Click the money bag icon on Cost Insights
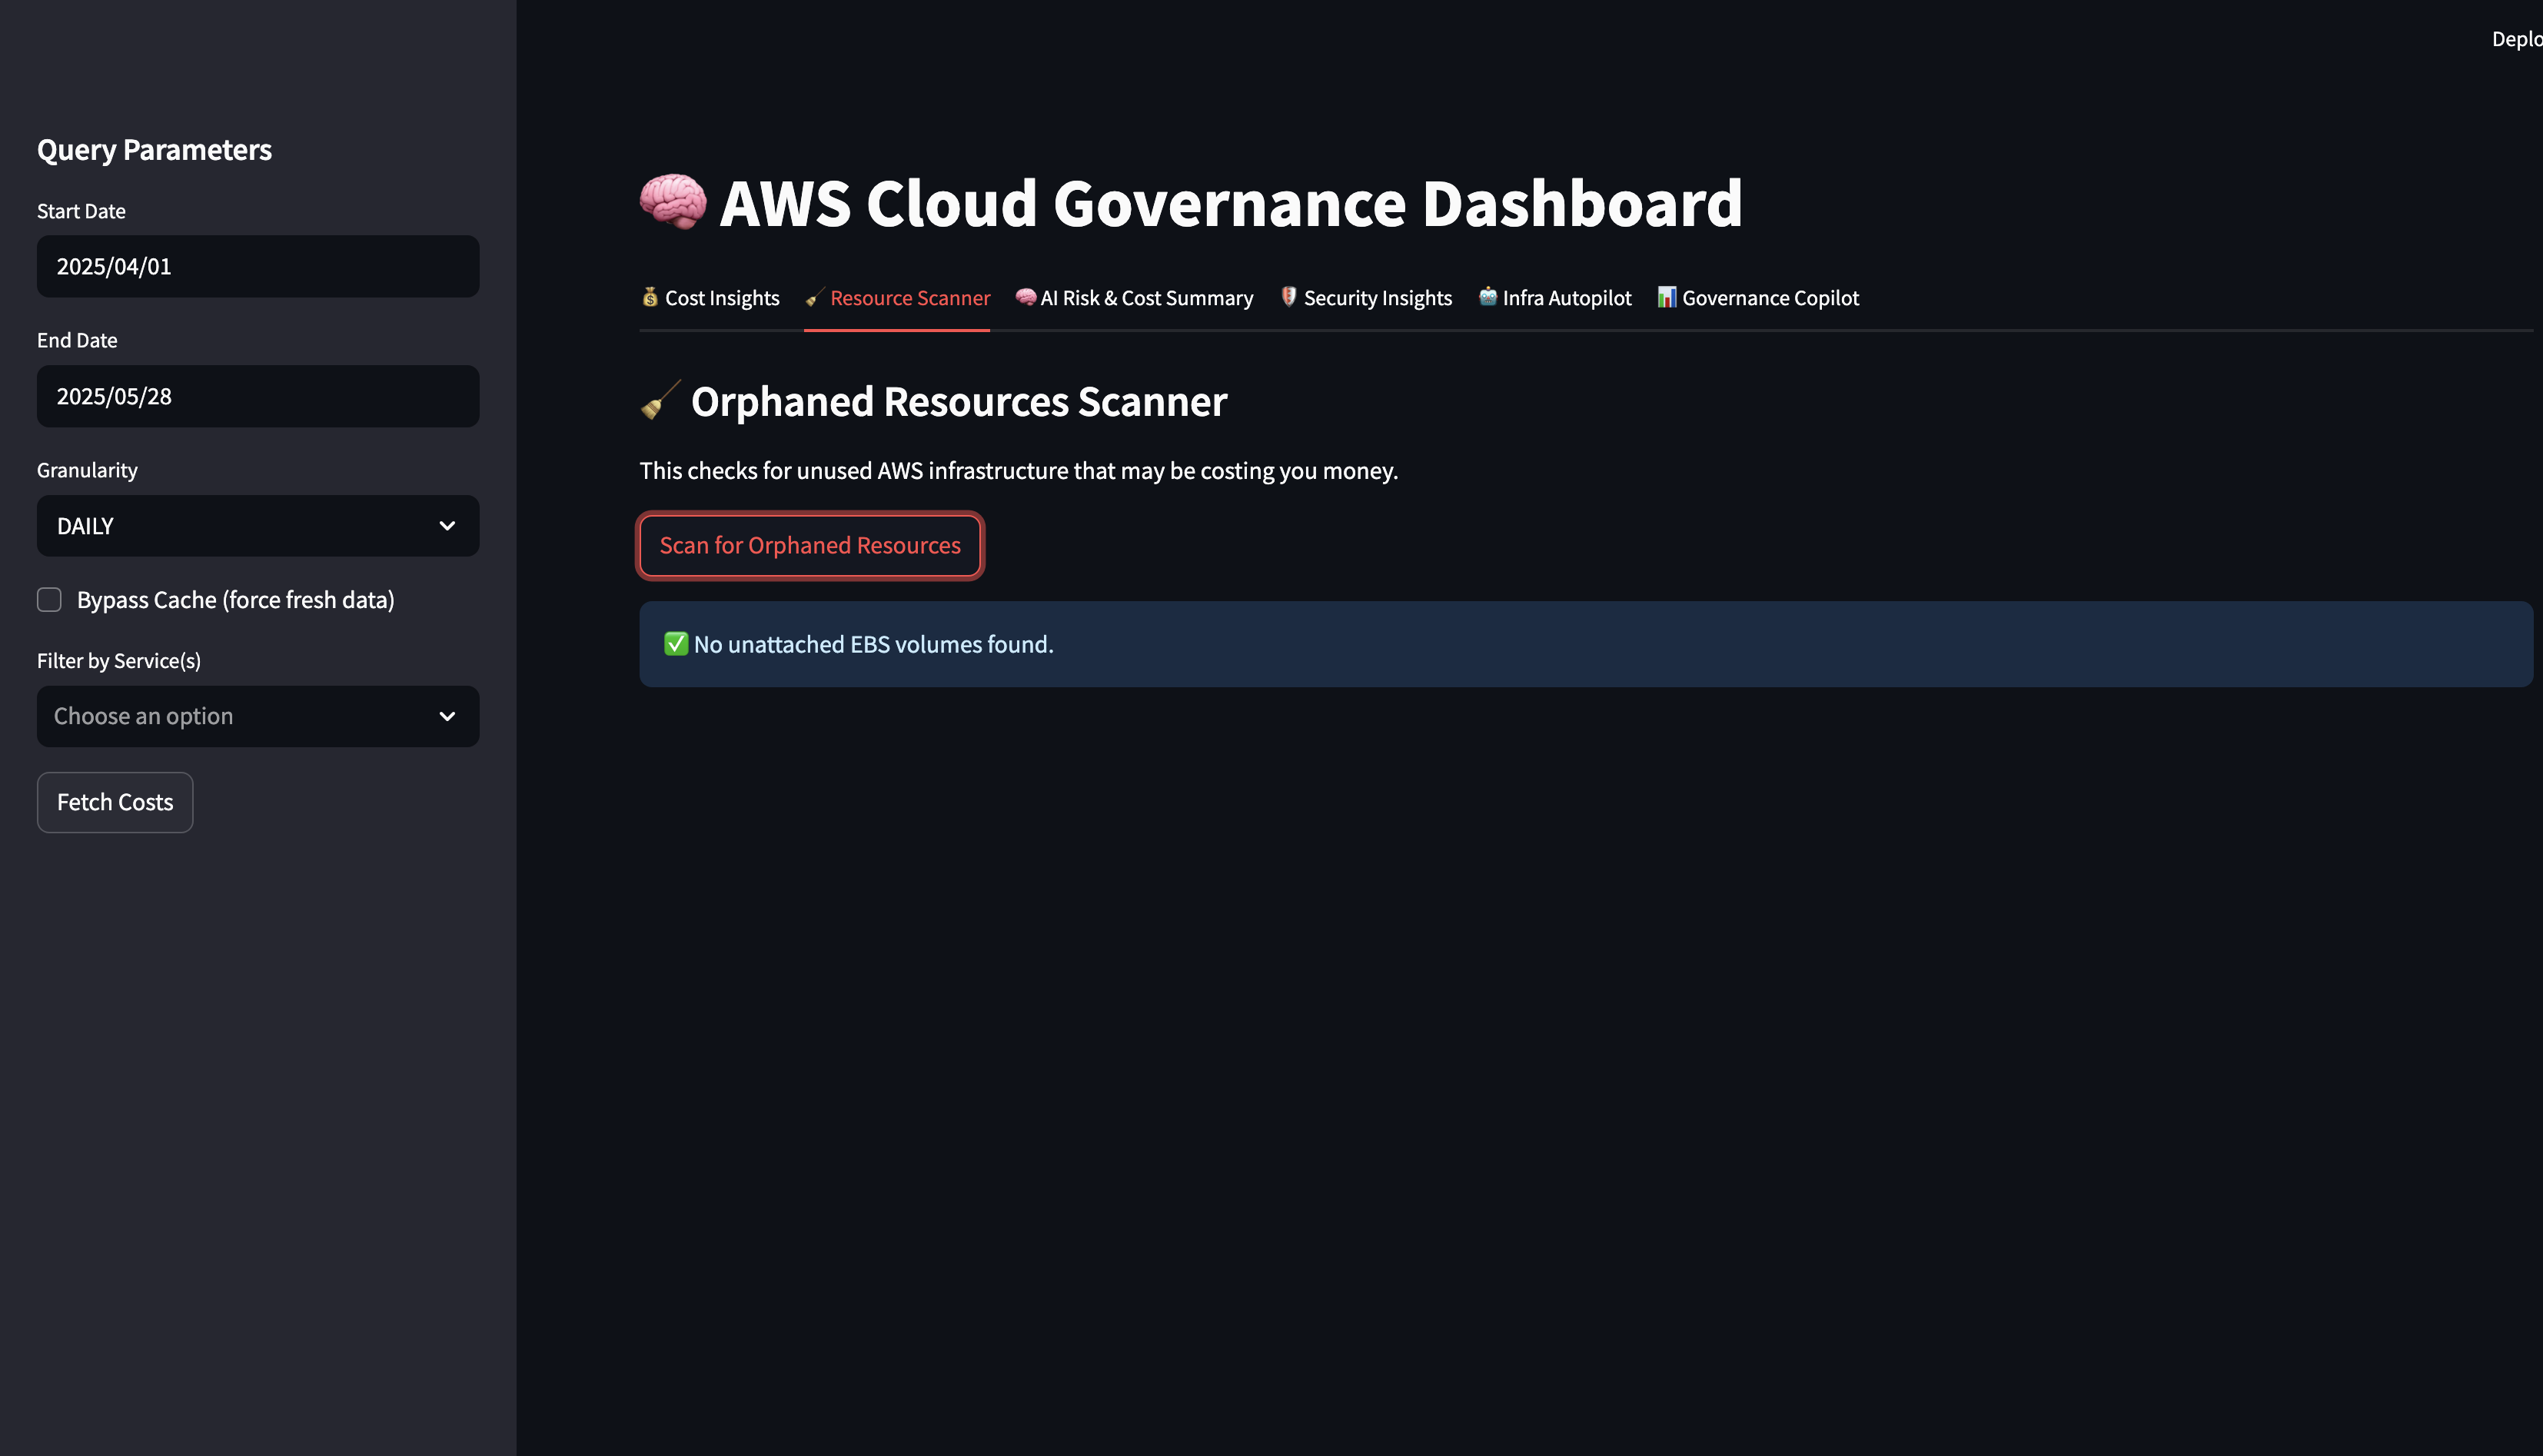2543x1456 pixels. (650, 297)
